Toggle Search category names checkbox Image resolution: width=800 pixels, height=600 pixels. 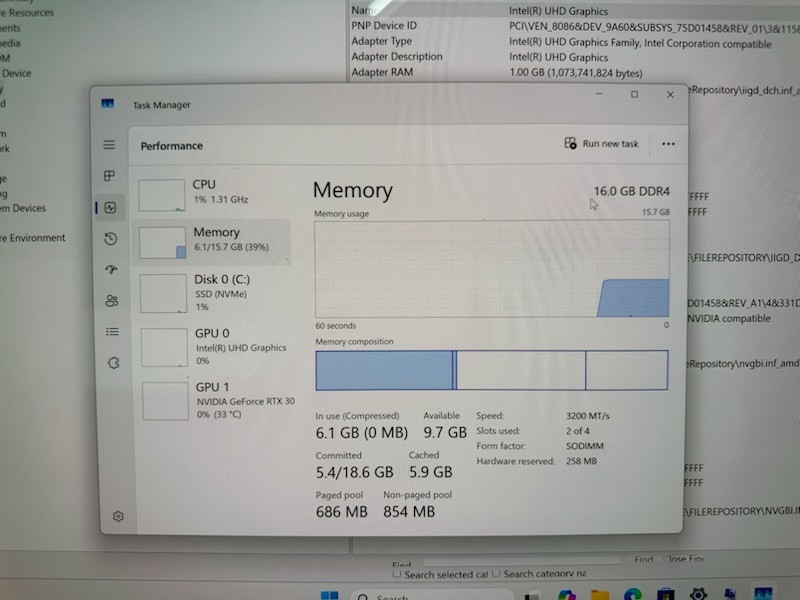[x=496, y=573]
